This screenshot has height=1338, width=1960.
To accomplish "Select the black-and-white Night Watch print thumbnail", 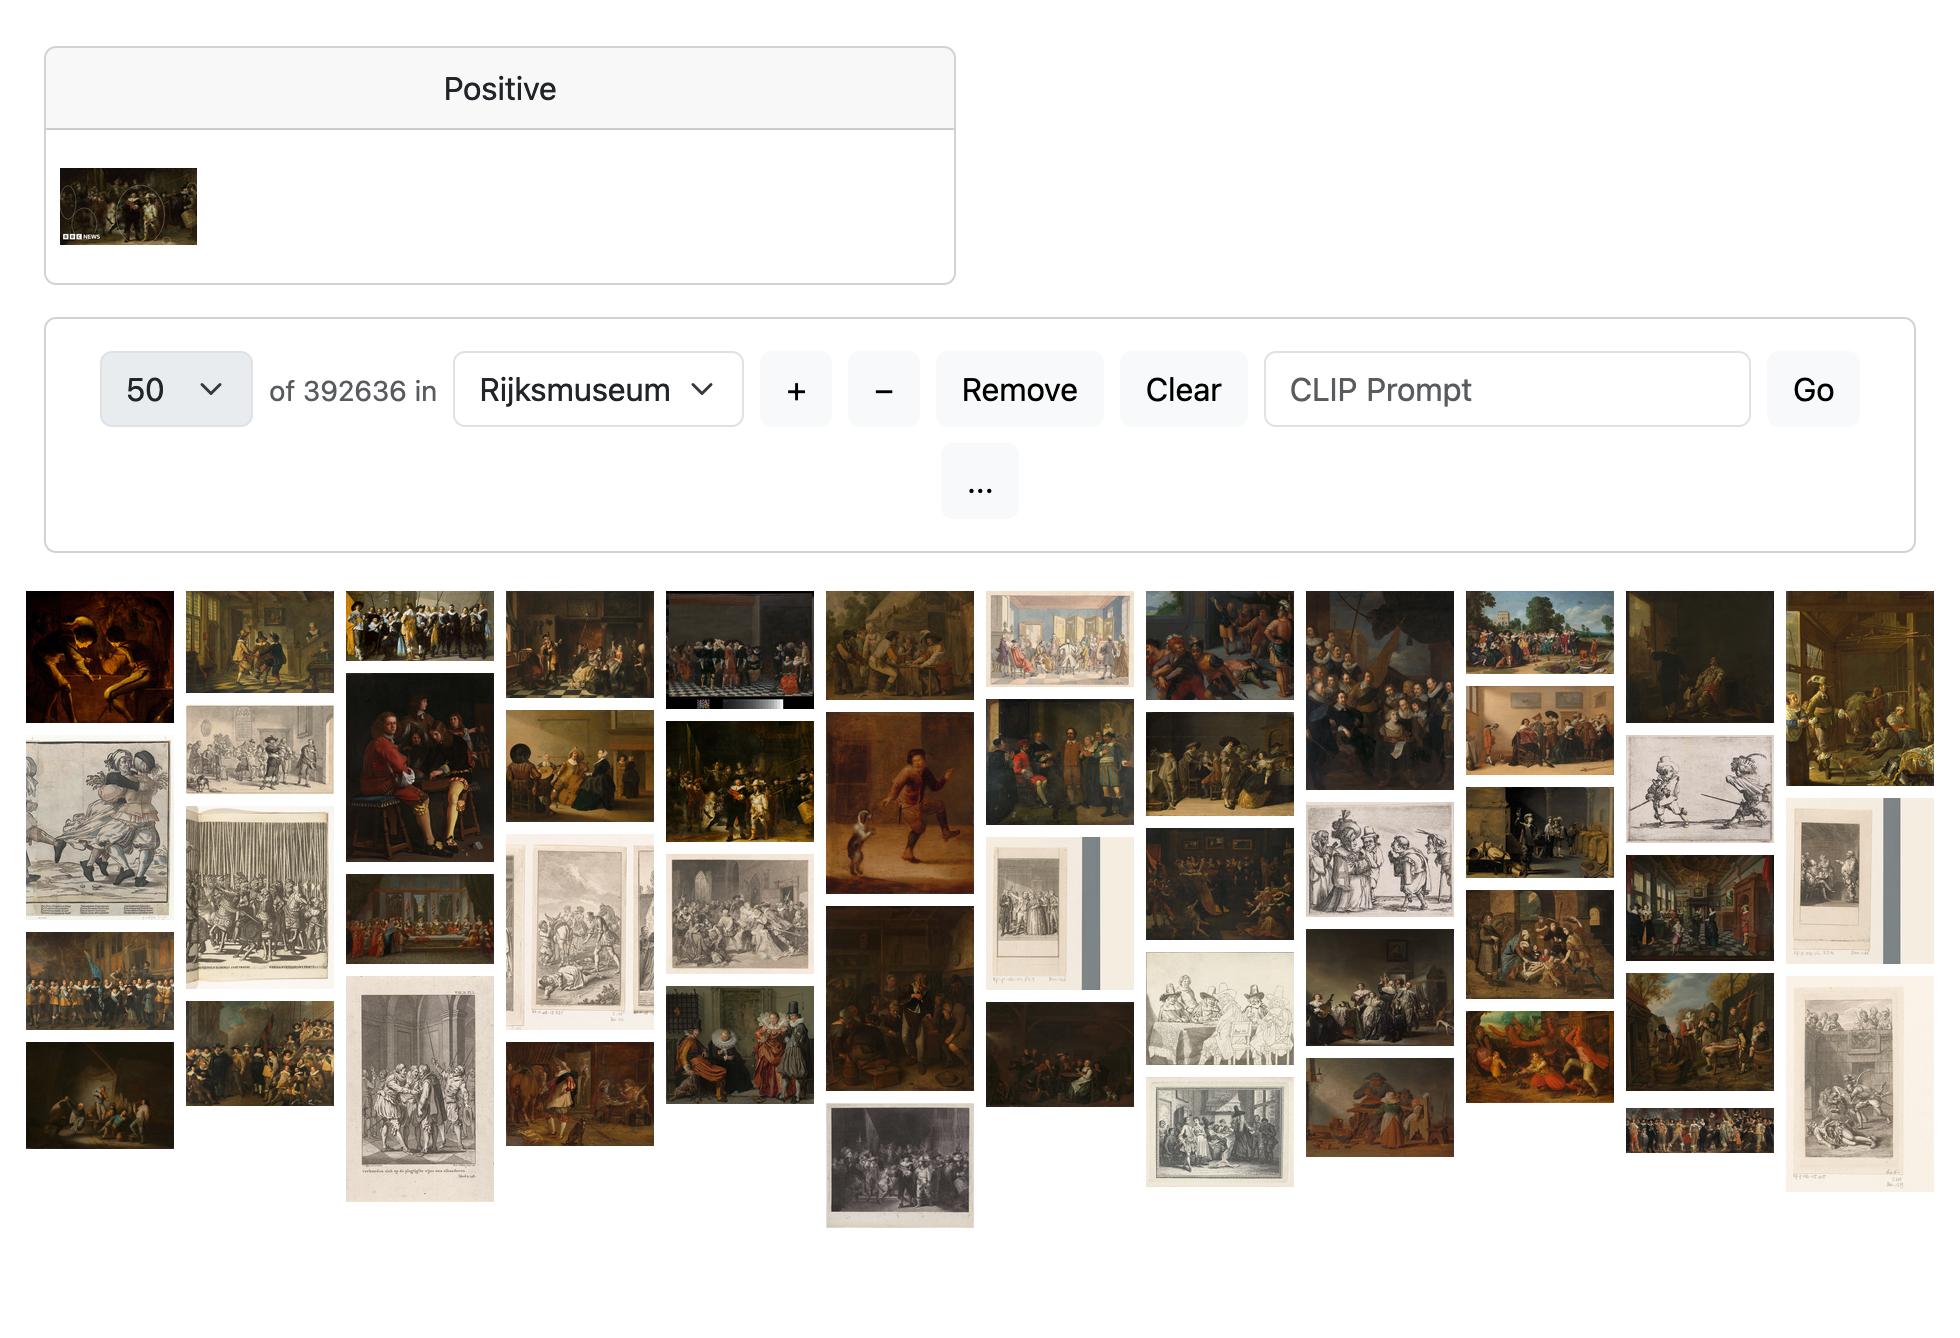I will (900, 1165).
